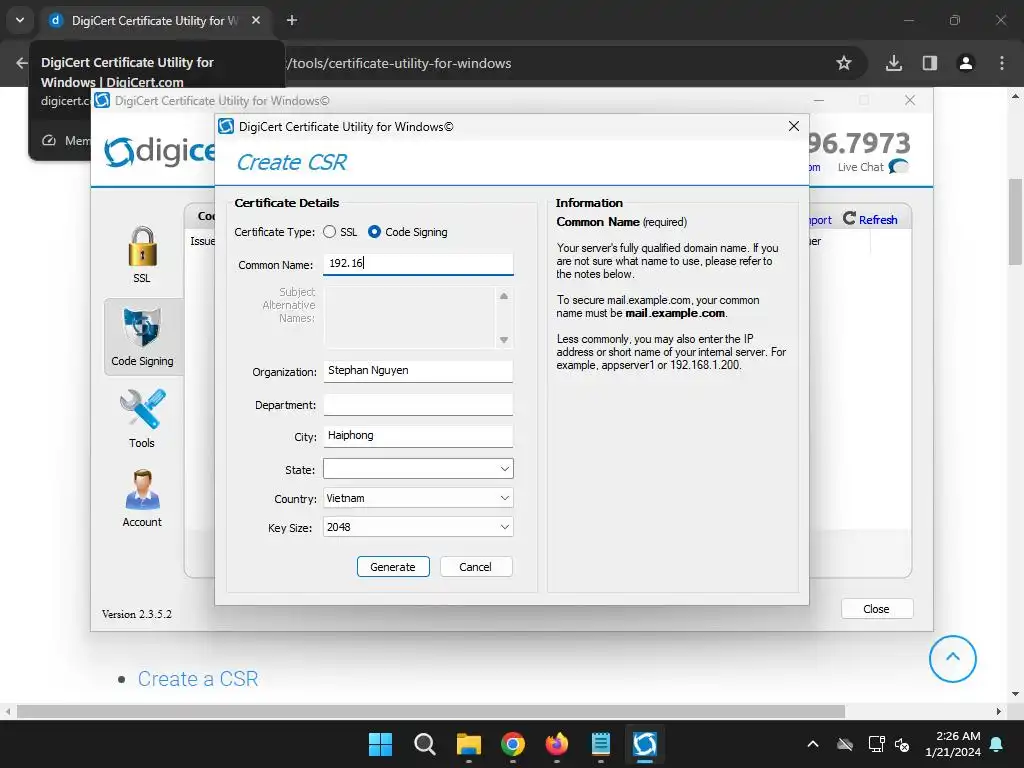1024x768 pixels.
Task: Close Create CSR dialog with X
Action: (x=793, y=126)
